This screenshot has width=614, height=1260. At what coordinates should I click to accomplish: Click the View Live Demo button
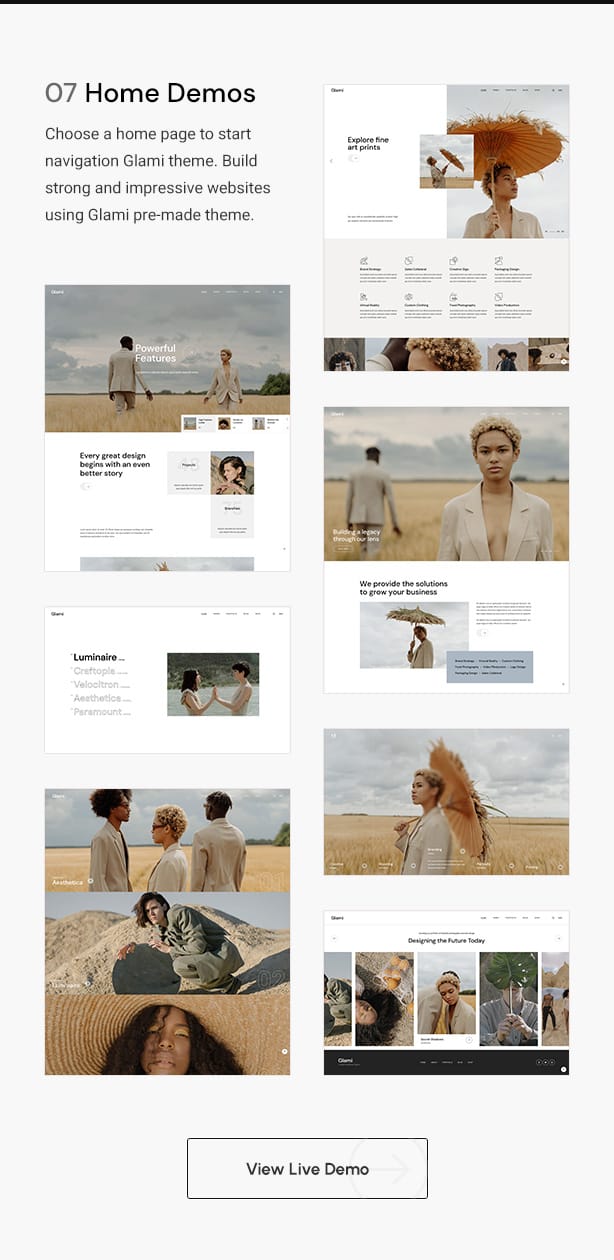point(307,1168)
